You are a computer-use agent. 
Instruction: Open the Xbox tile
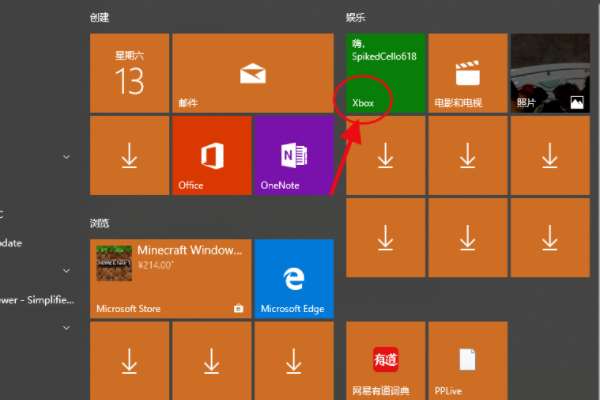tap(385, 73)
